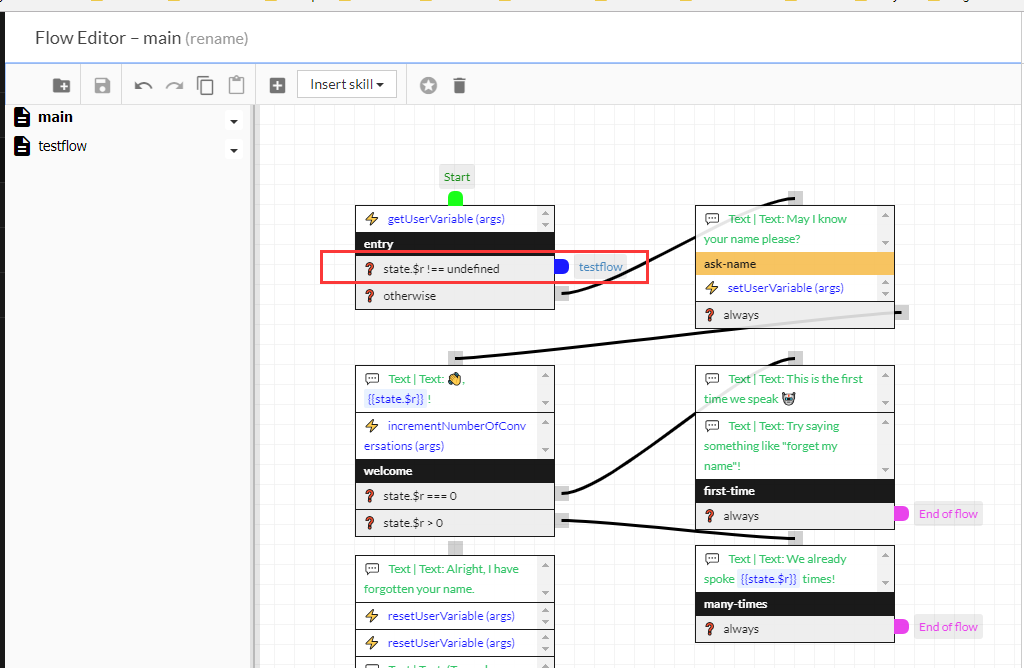Image resolution: width=1024 pixels, height=668 pixels.
Task: Open the Insert skill dropdown
Action: [346, 85]
